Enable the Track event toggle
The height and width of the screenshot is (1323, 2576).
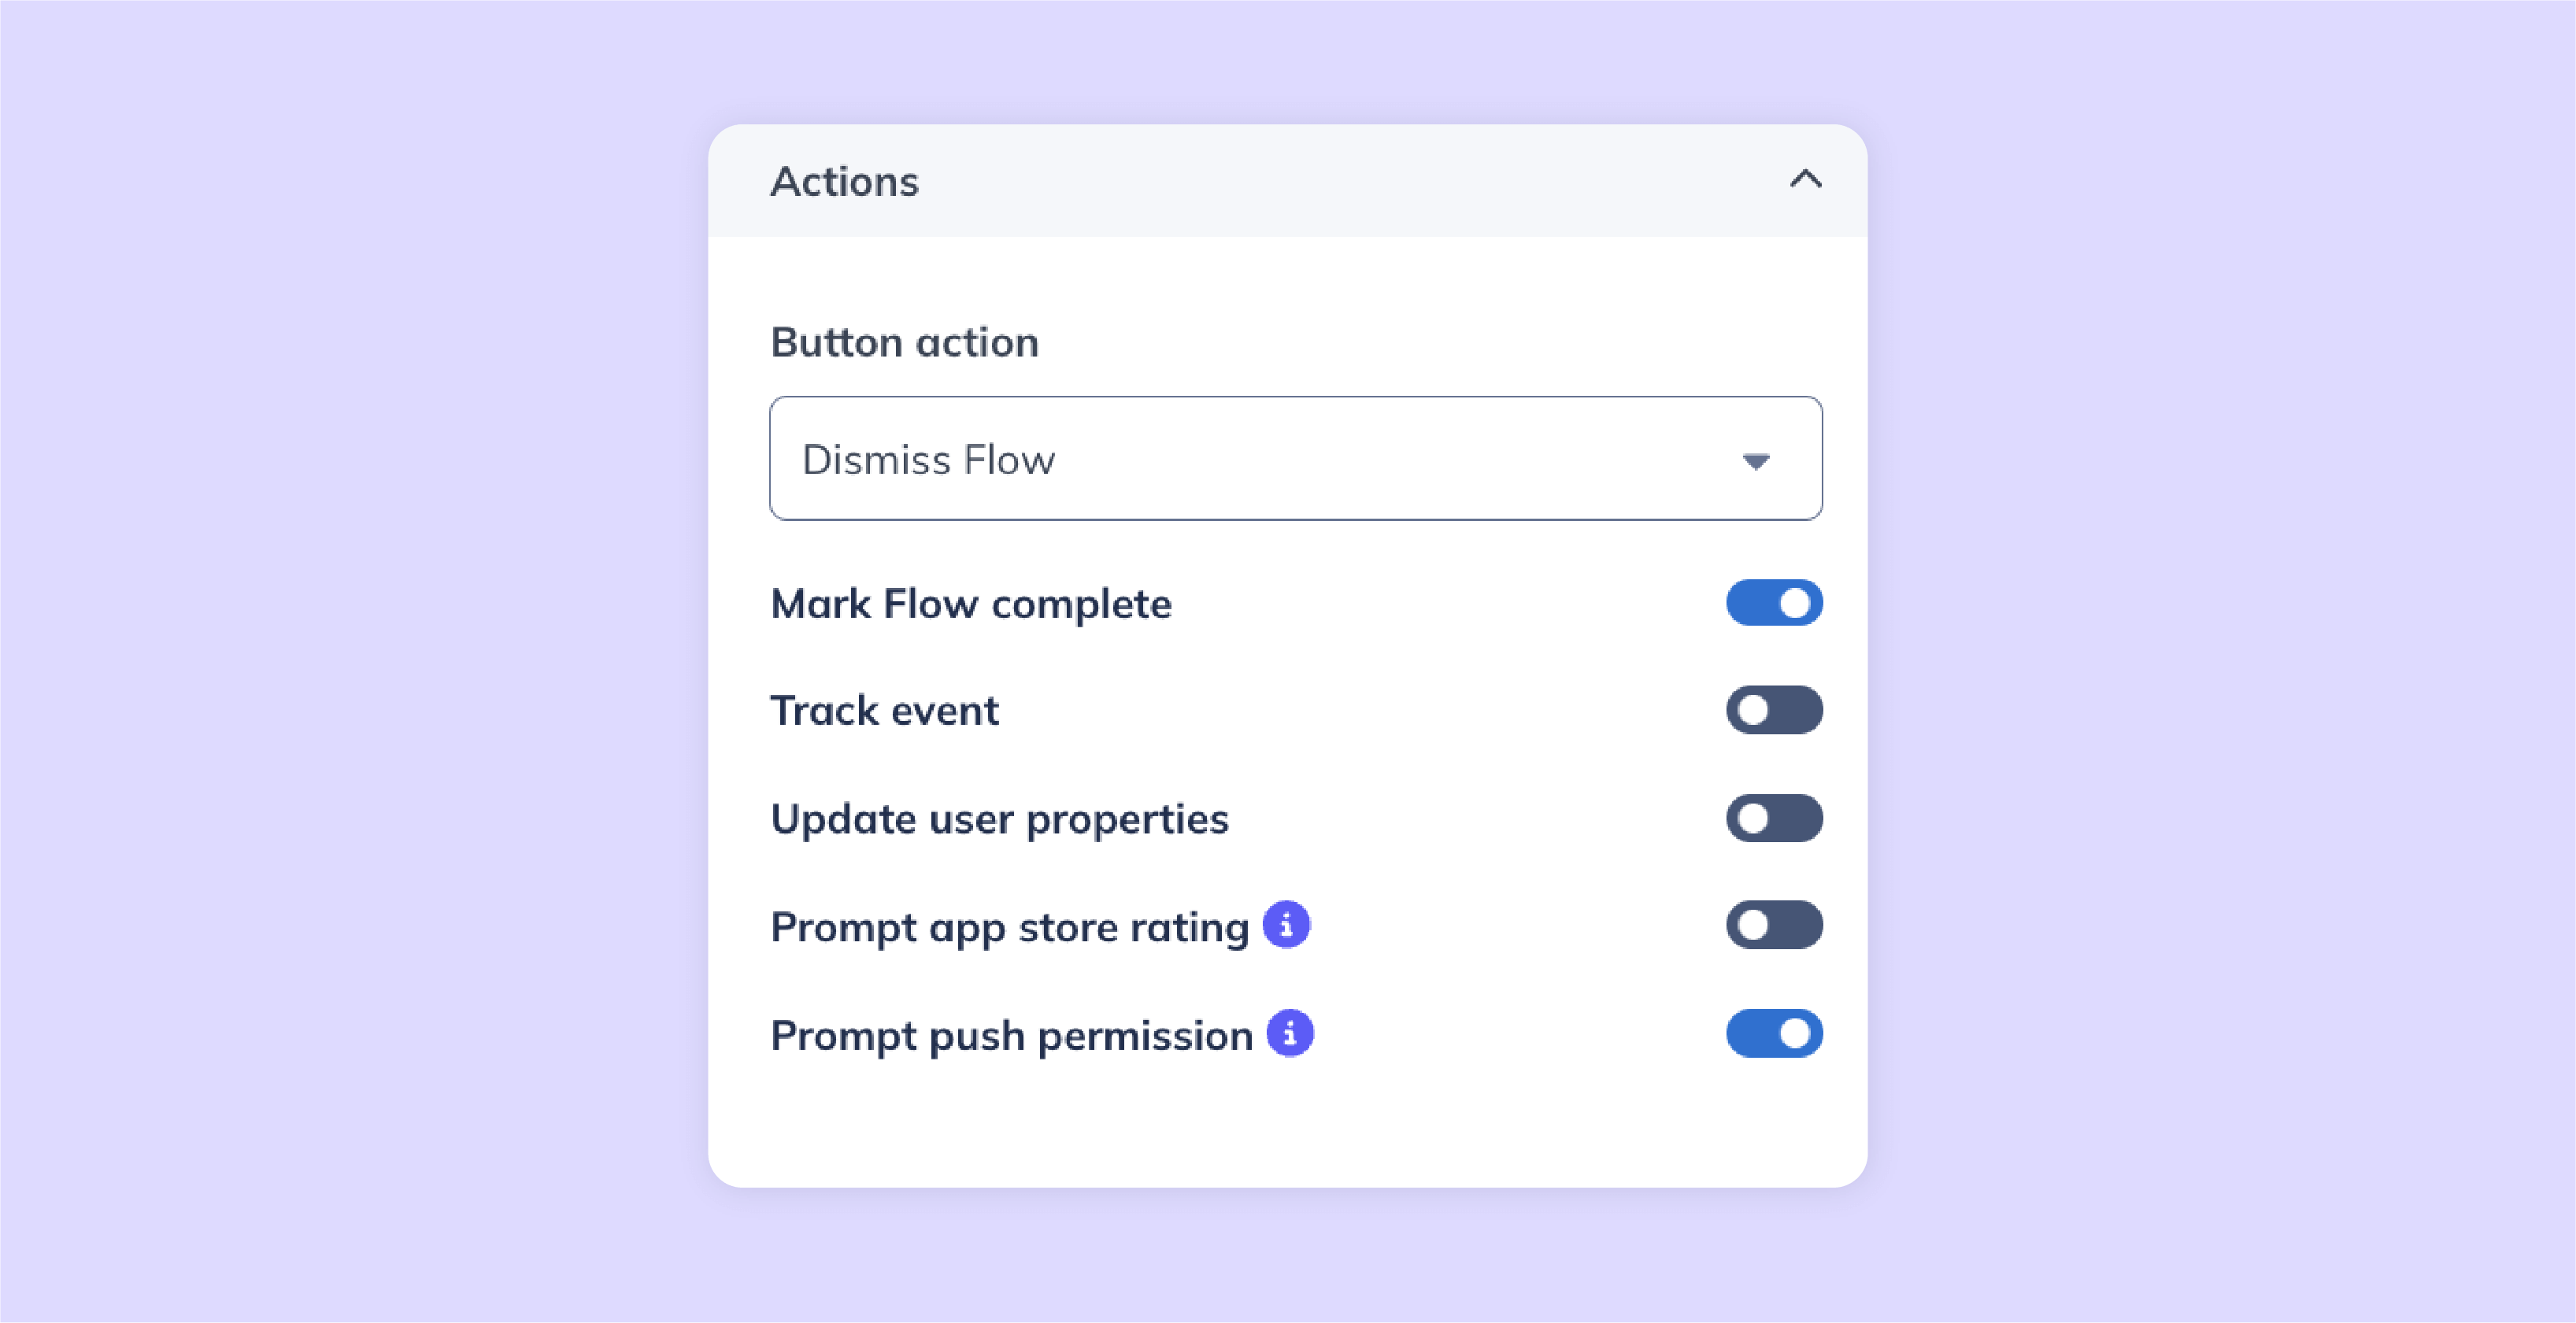pos(1774,710)
